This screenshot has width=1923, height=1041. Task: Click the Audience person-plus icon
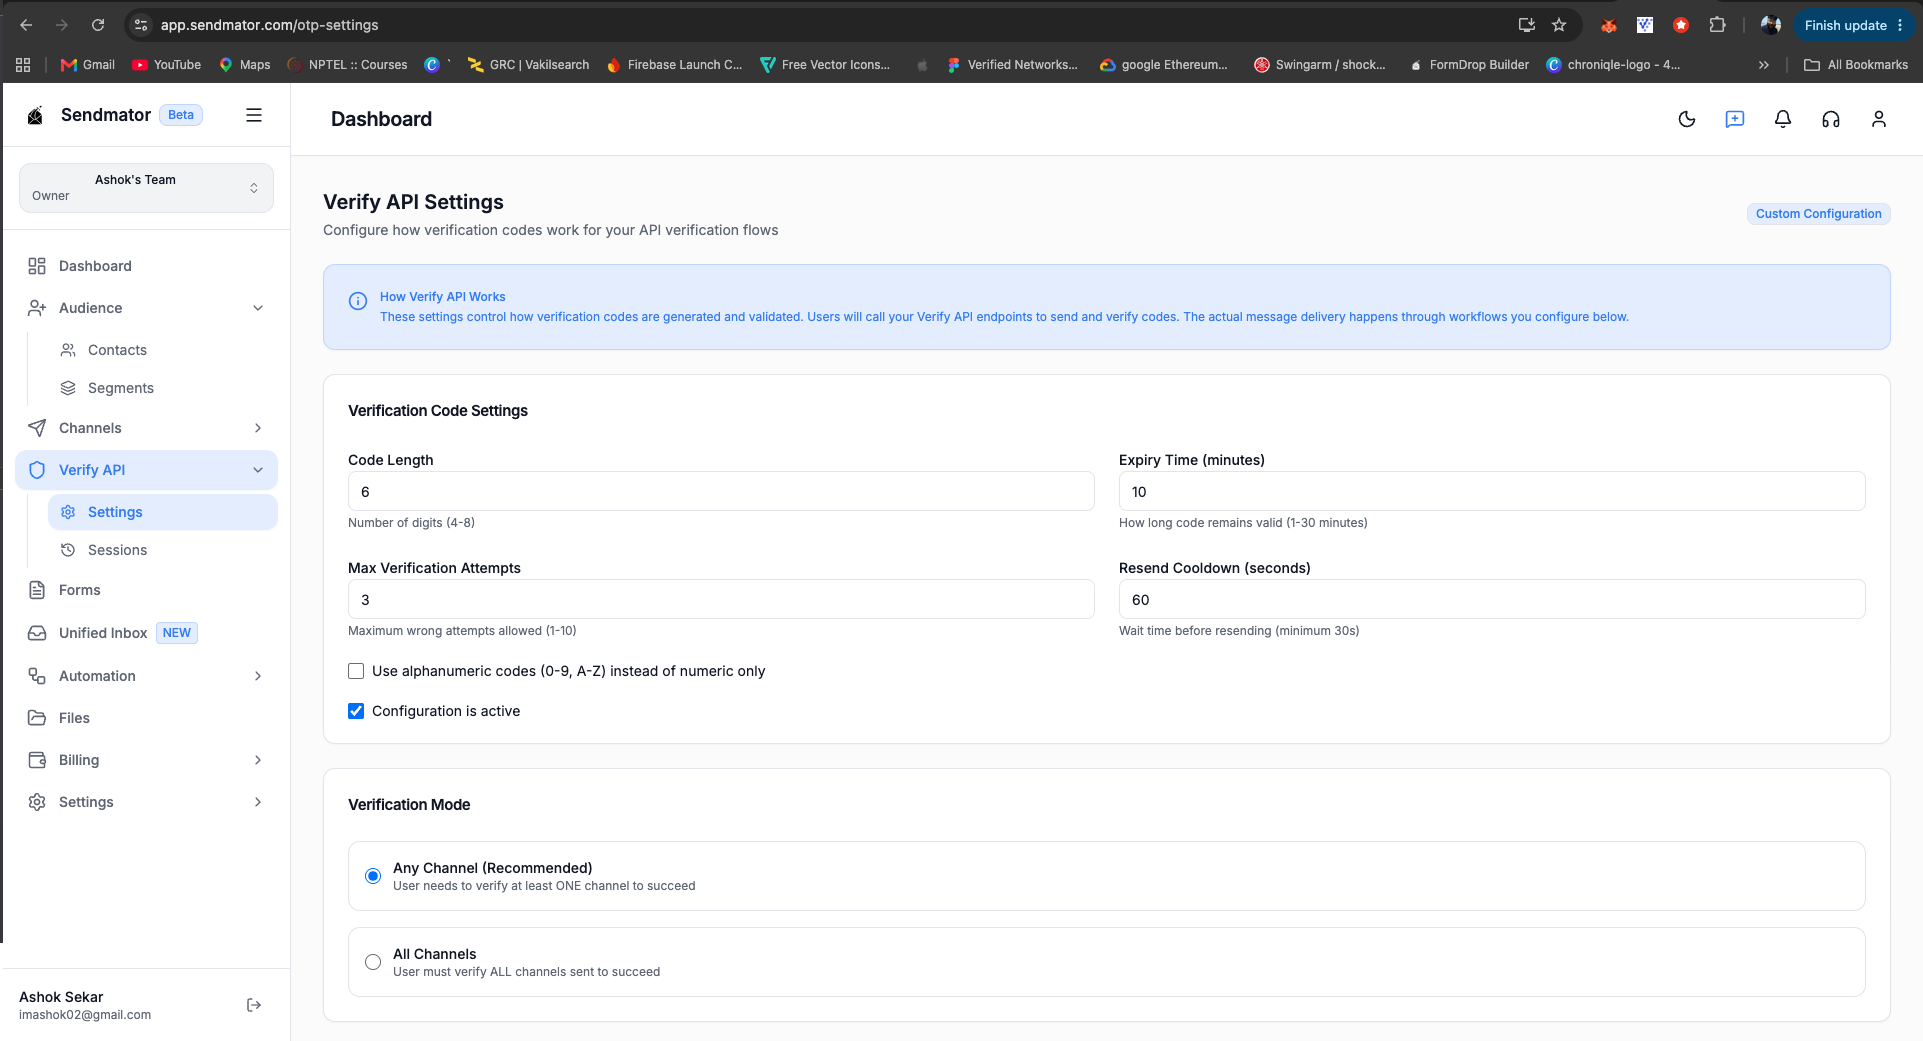[x=37, y=308]
